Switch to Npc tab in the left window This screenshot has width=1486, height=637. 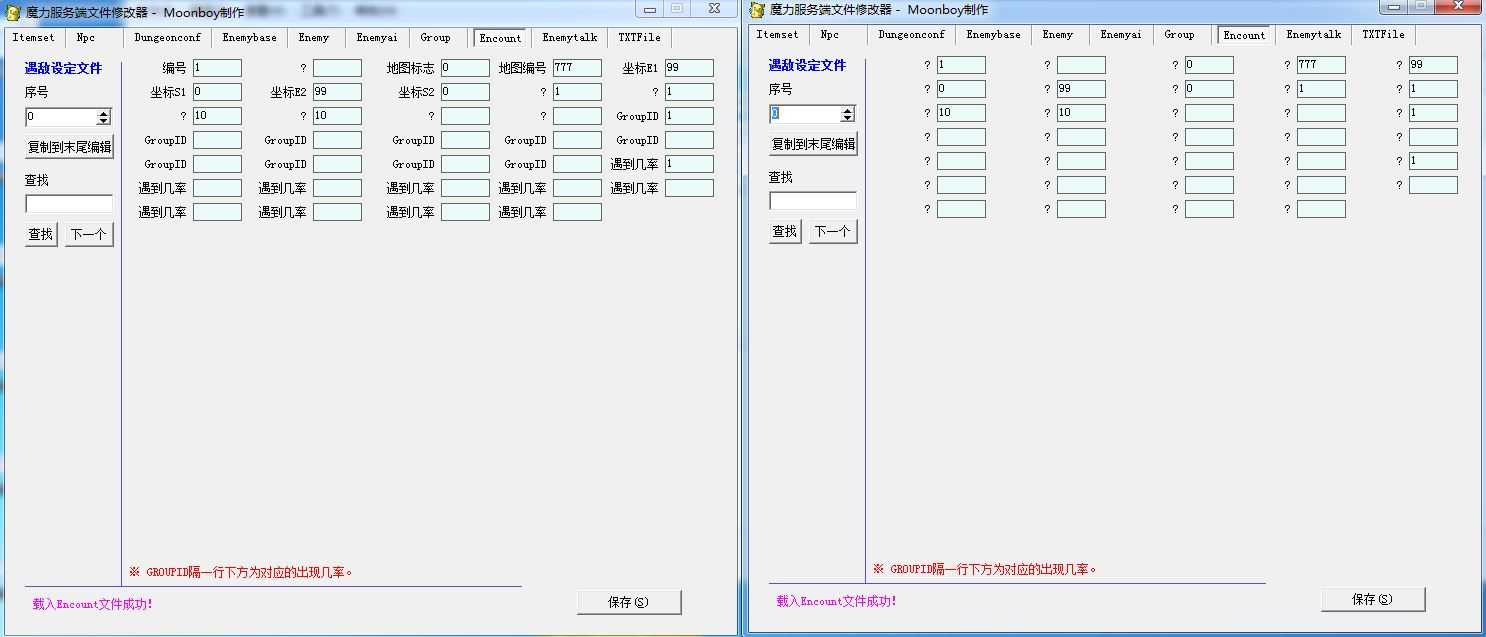(x=86, y=38)
